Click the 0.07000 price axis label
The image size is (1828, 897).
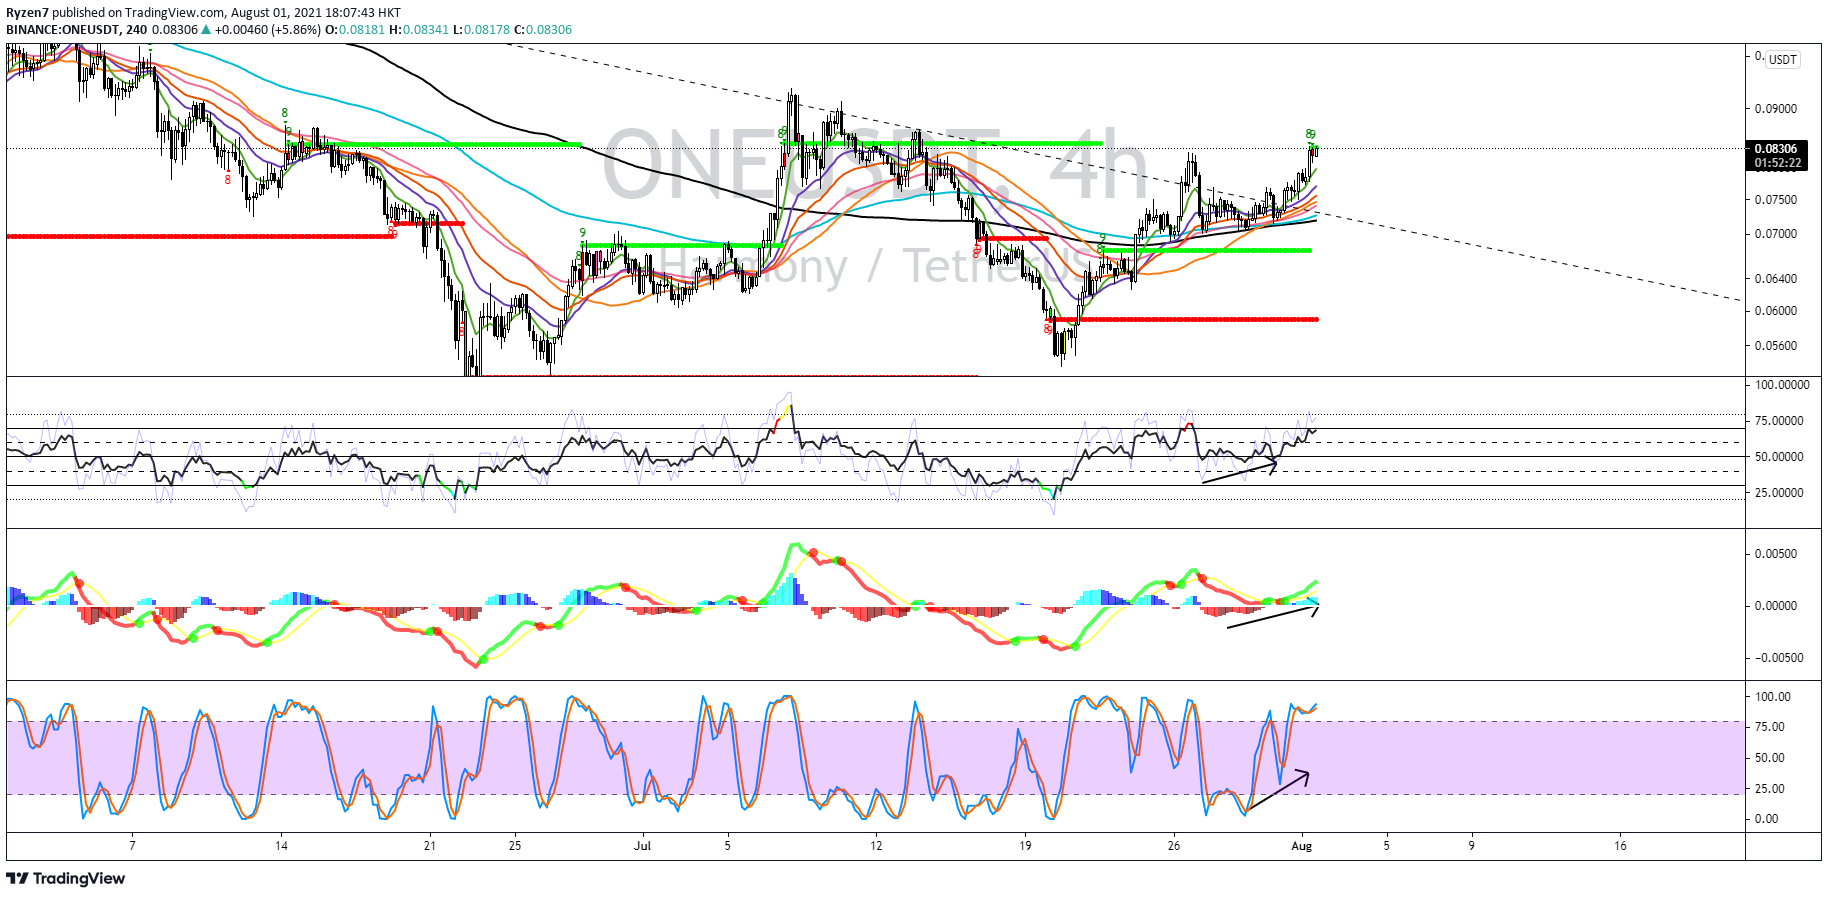tap(1776, 234)
